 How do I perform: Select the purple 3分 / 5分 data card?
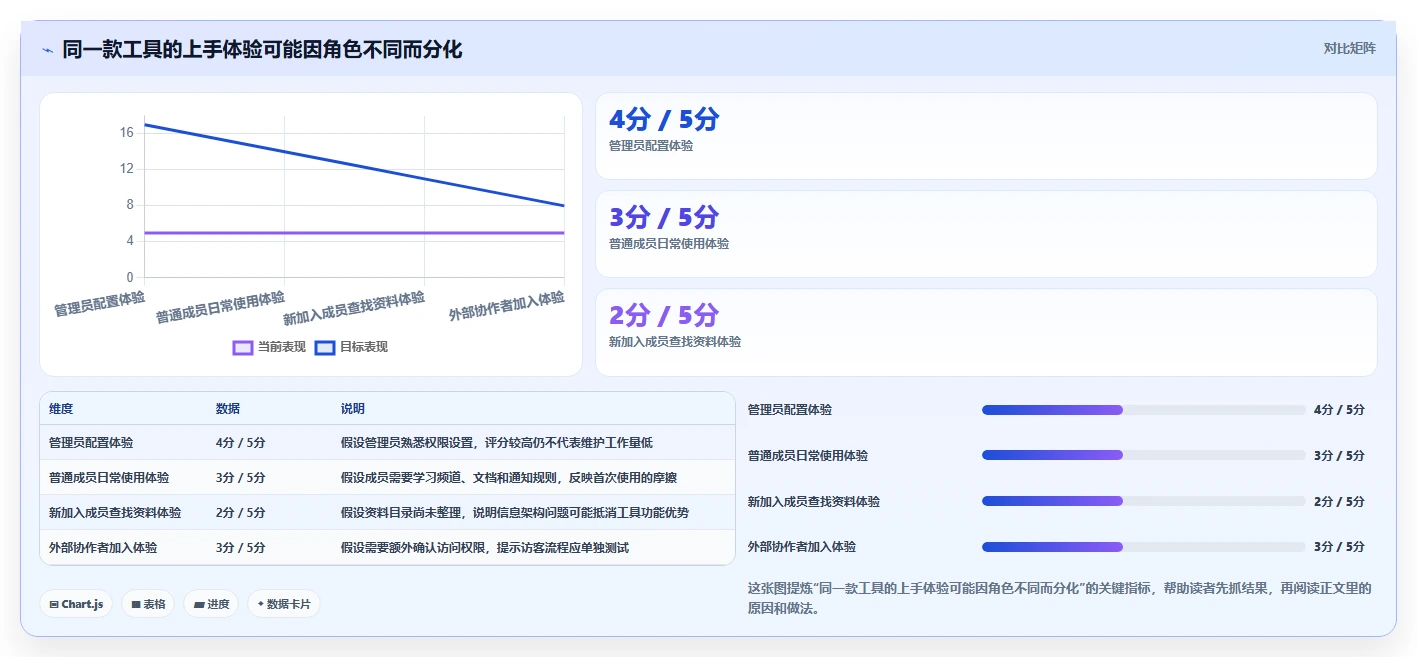pyautogui.click(x=986, y=234)
